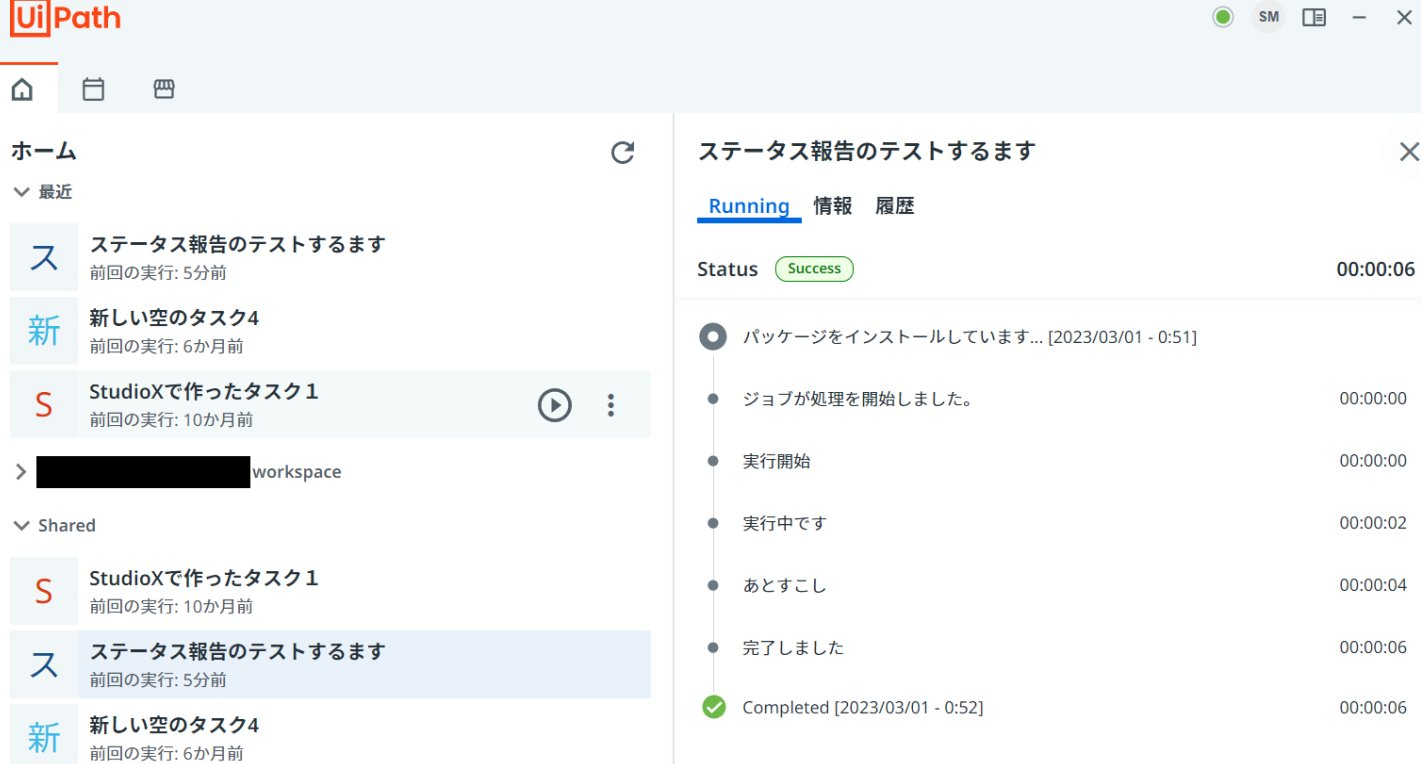Click the 新 thumbnail in Shared list

pos(44,734)
